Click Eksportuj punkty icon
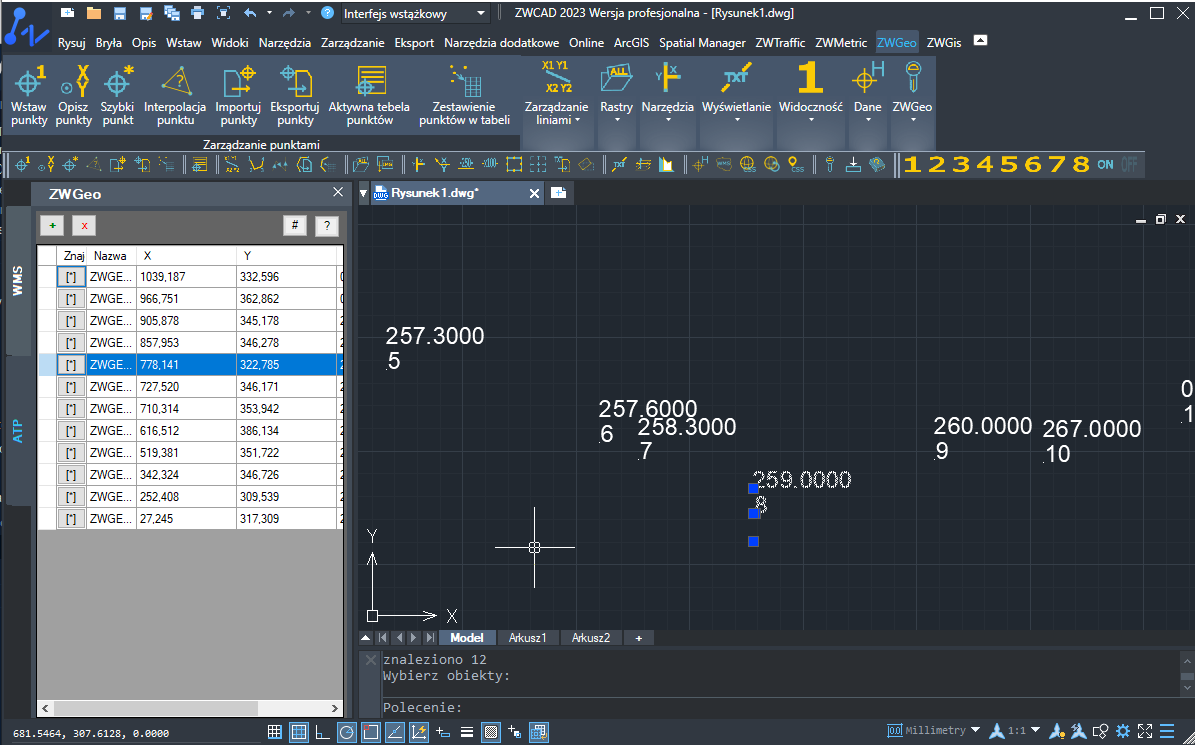 pyautogui.click(x=295, y=96)
